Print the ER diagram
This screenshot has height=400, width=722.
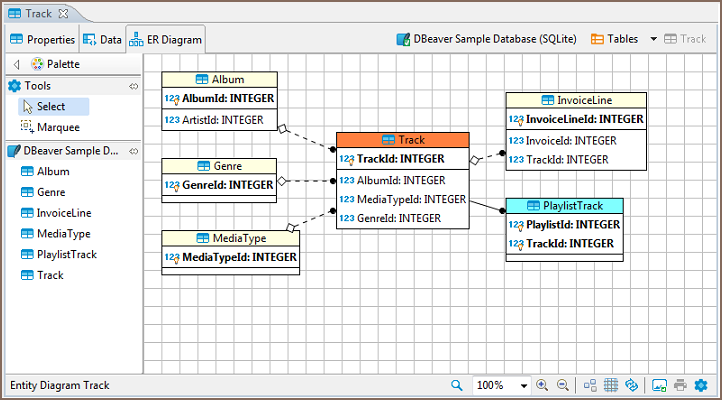pos(680,385)
